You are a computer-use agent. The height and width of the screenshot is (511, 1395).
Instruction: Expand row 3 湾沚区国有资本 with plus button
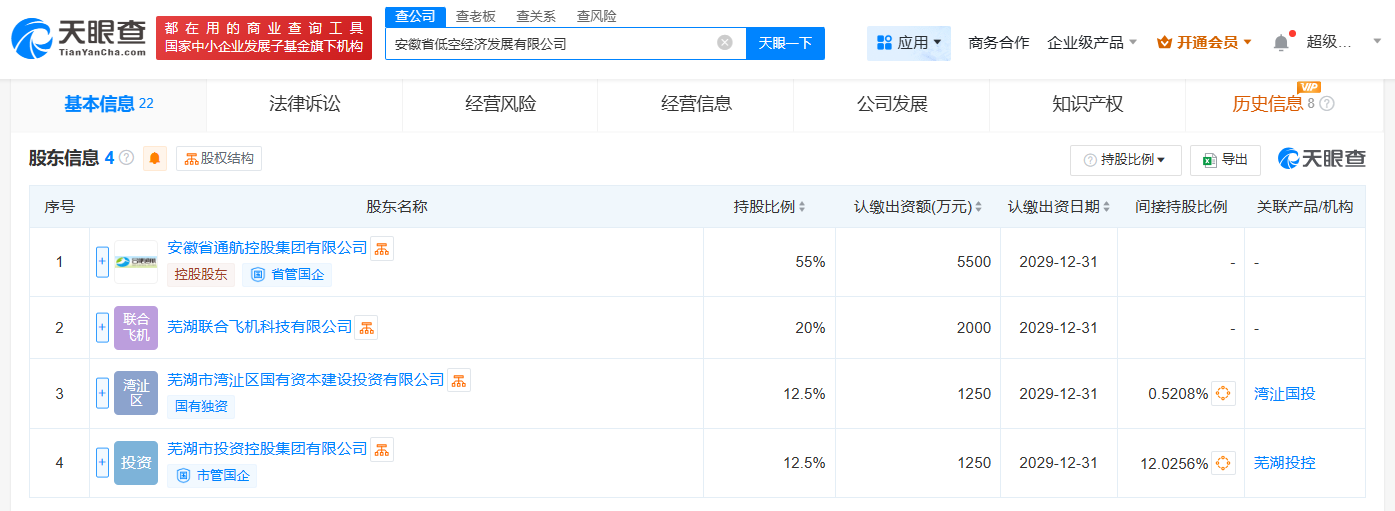[x=102, y=393]
